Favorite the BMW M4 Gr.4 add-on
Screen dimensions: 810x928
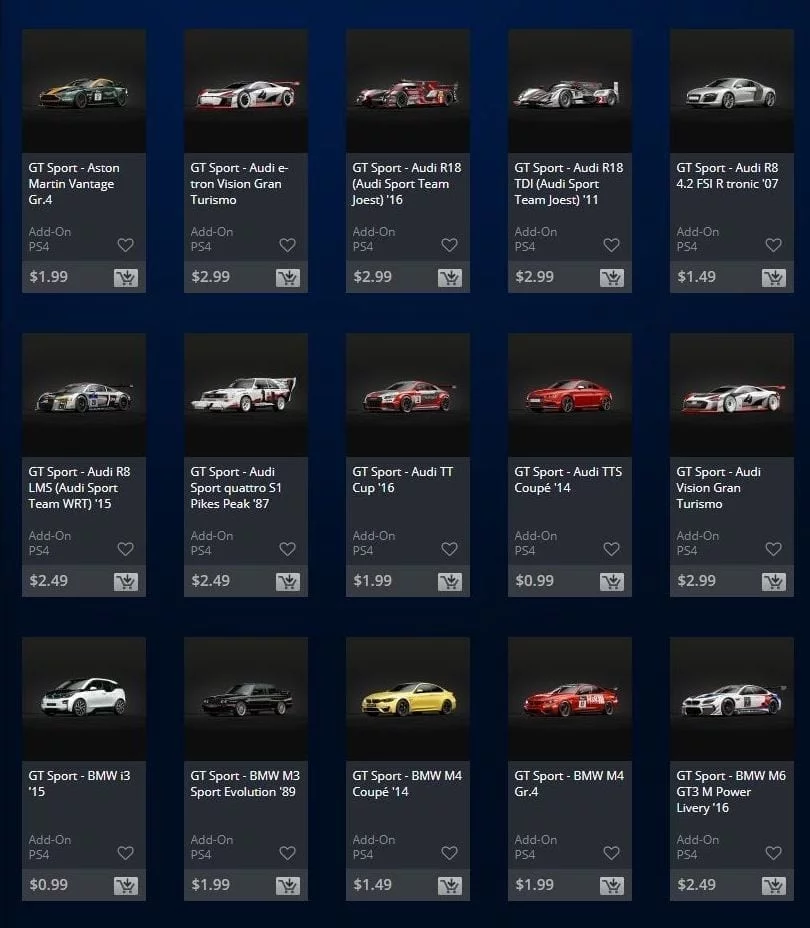point(611,852)
